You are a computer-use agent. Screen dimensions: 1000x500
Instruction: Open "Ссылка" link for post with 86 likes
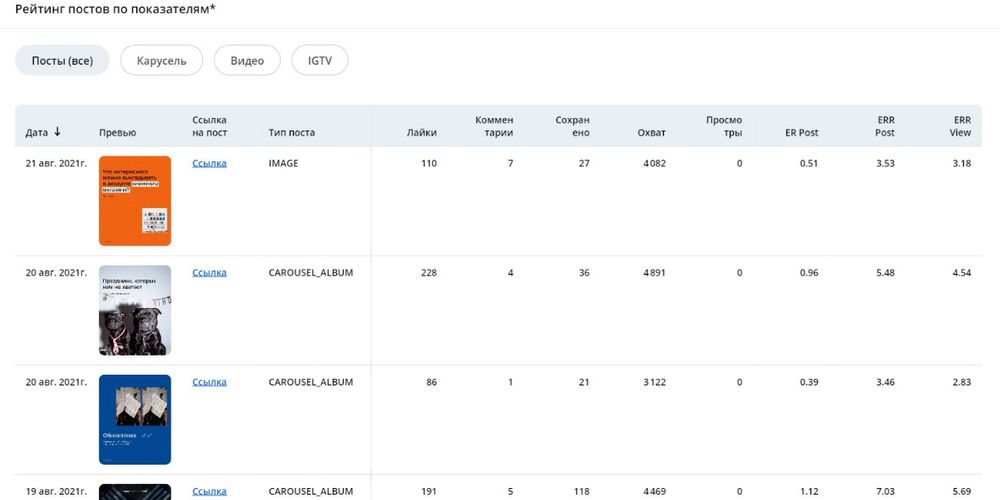[209, 383]
